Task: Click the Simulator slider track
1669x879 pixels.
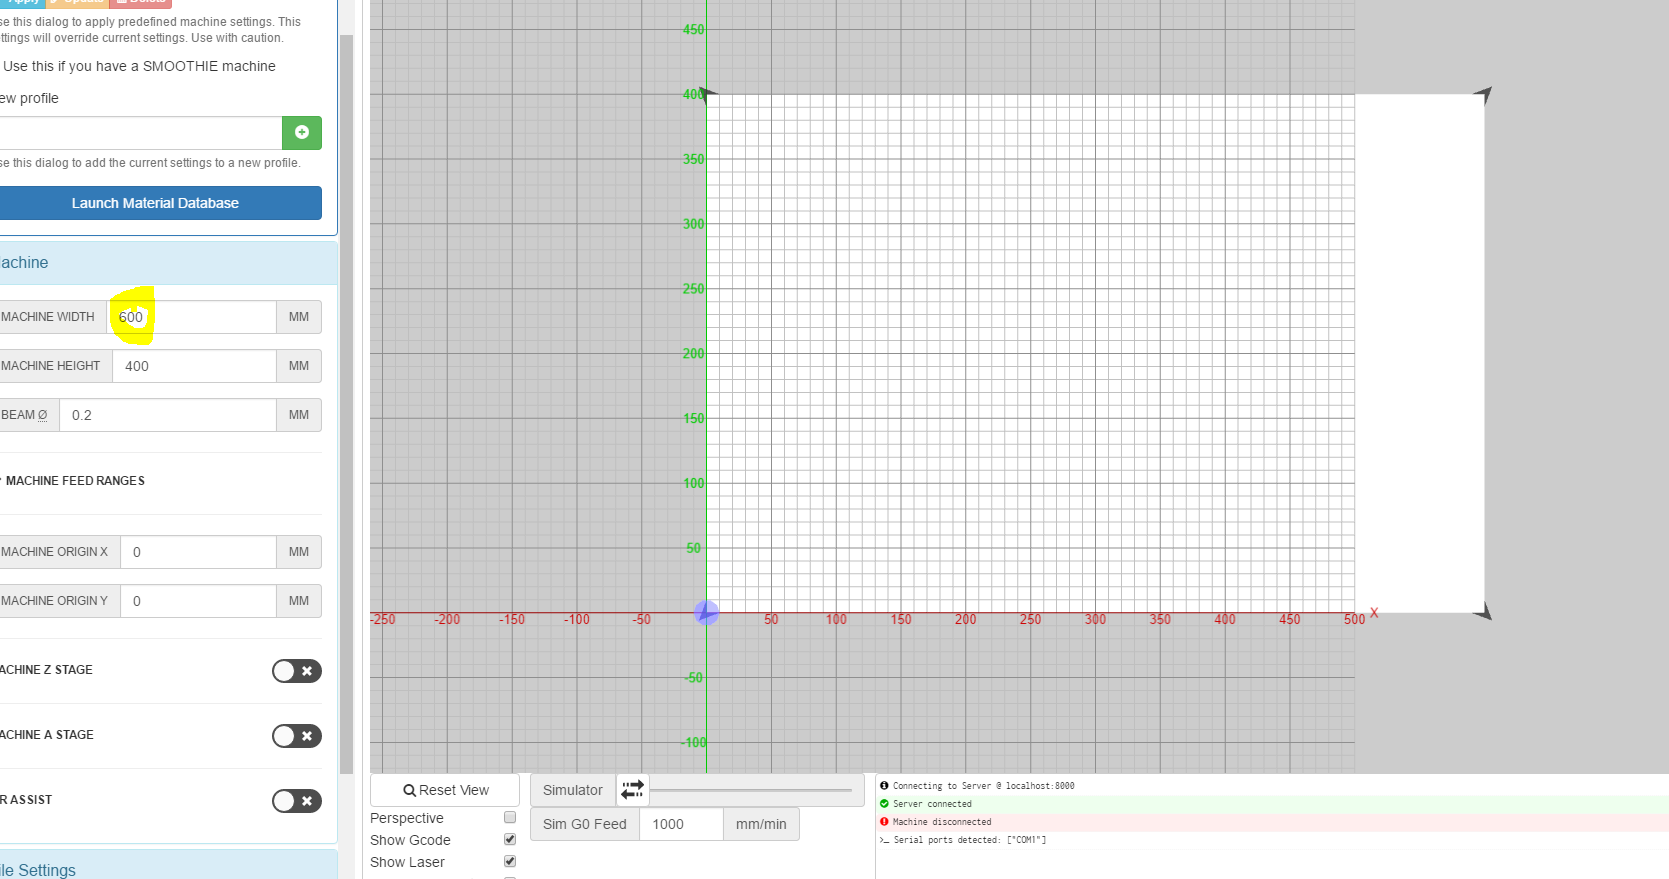Action: (750, 790)
